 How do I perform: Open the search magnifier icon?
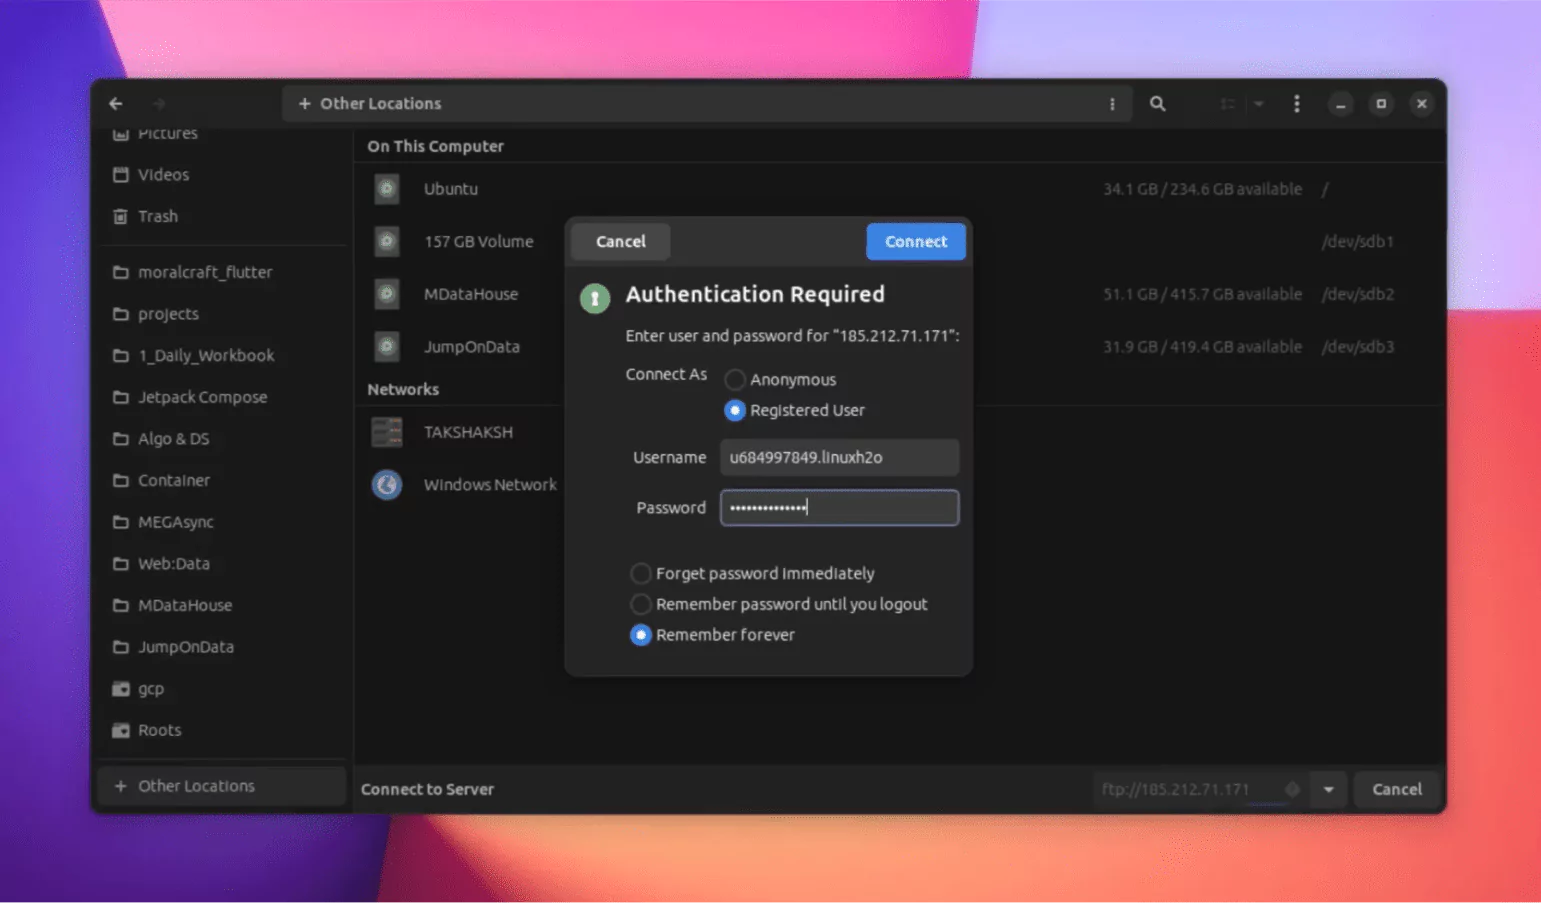click(1157, 103)
